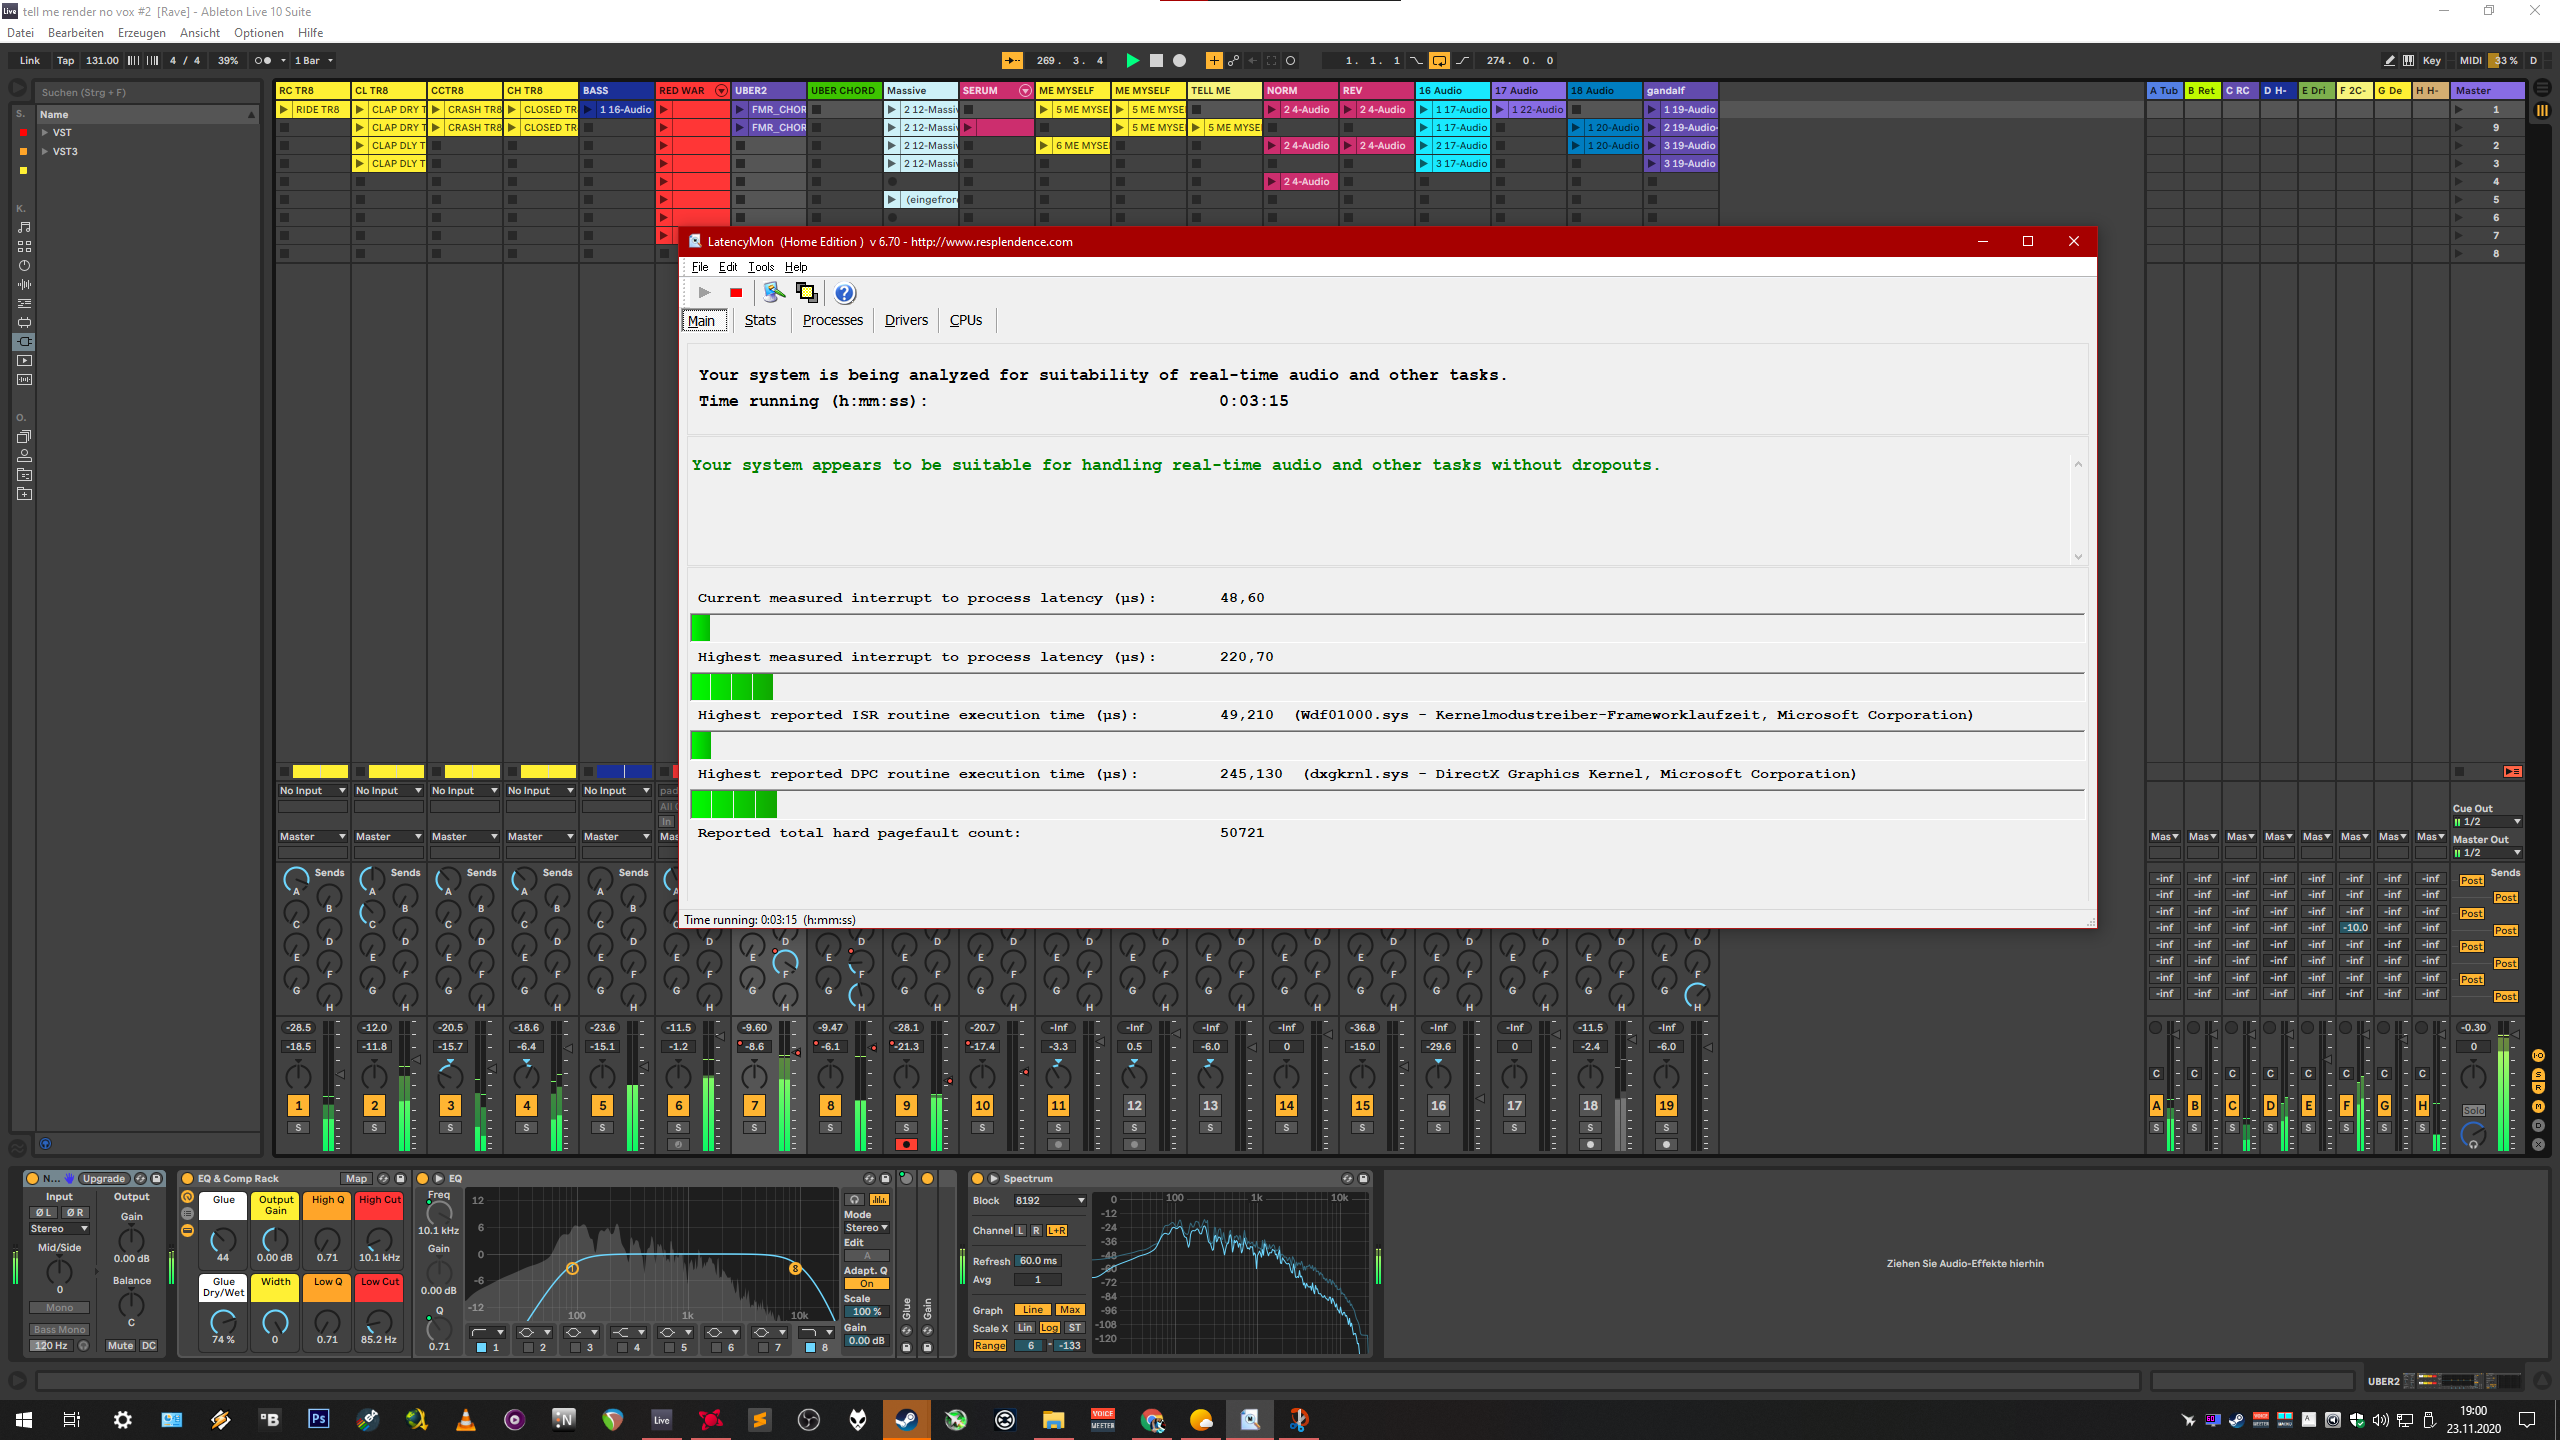Screen dimensions: 2560x1440
Task: Toggle the Follow arrow button beside position
Action: (x=1012, y=61)
